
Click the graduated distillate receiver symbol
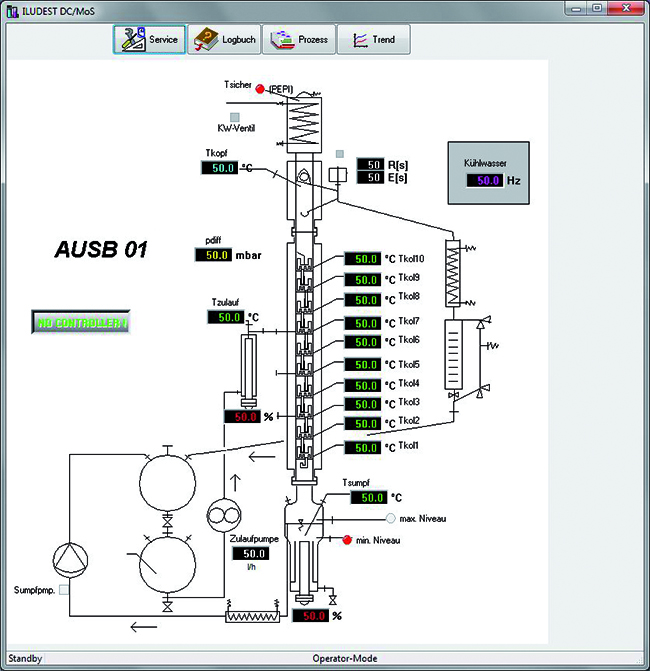pyautogui.click(x=454, y=354)
